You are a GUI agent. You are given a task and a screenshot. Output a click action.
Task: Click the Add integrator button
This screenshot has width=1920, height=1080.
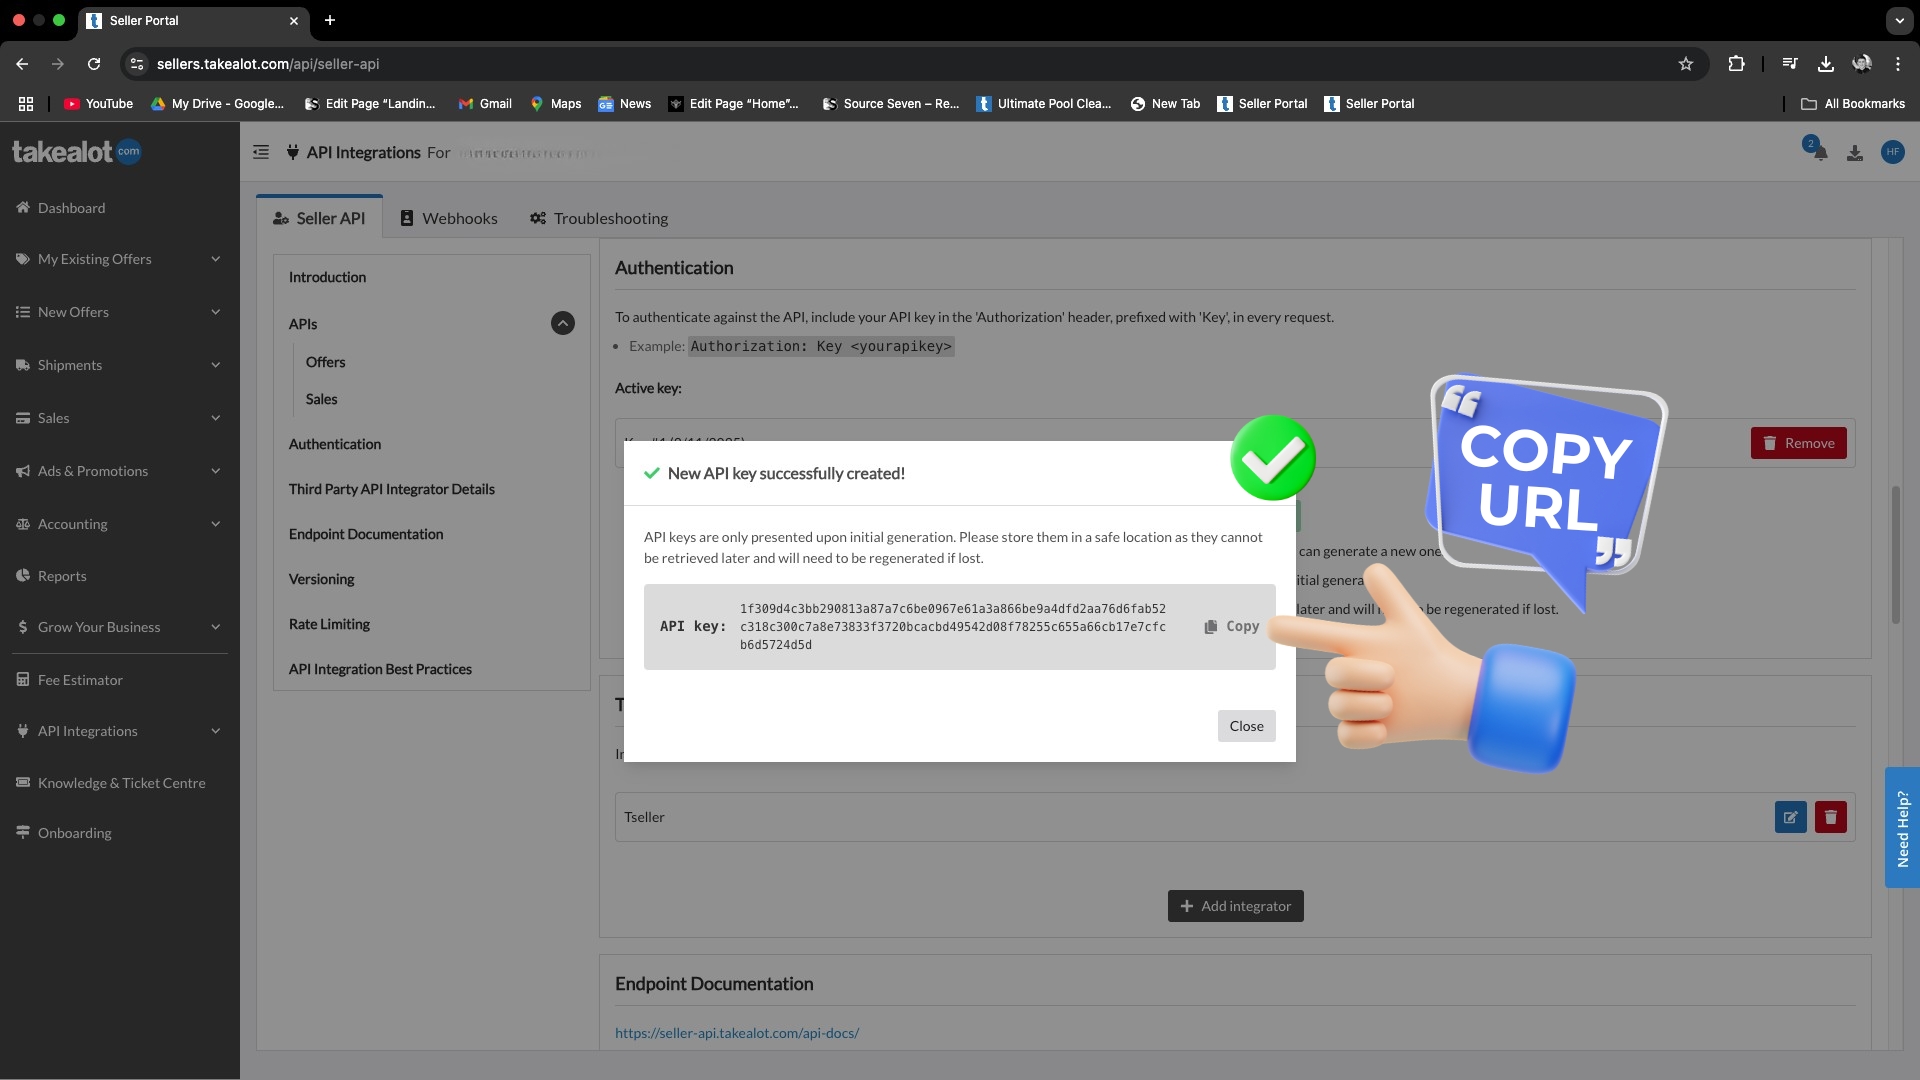[x=1235, y=905]
